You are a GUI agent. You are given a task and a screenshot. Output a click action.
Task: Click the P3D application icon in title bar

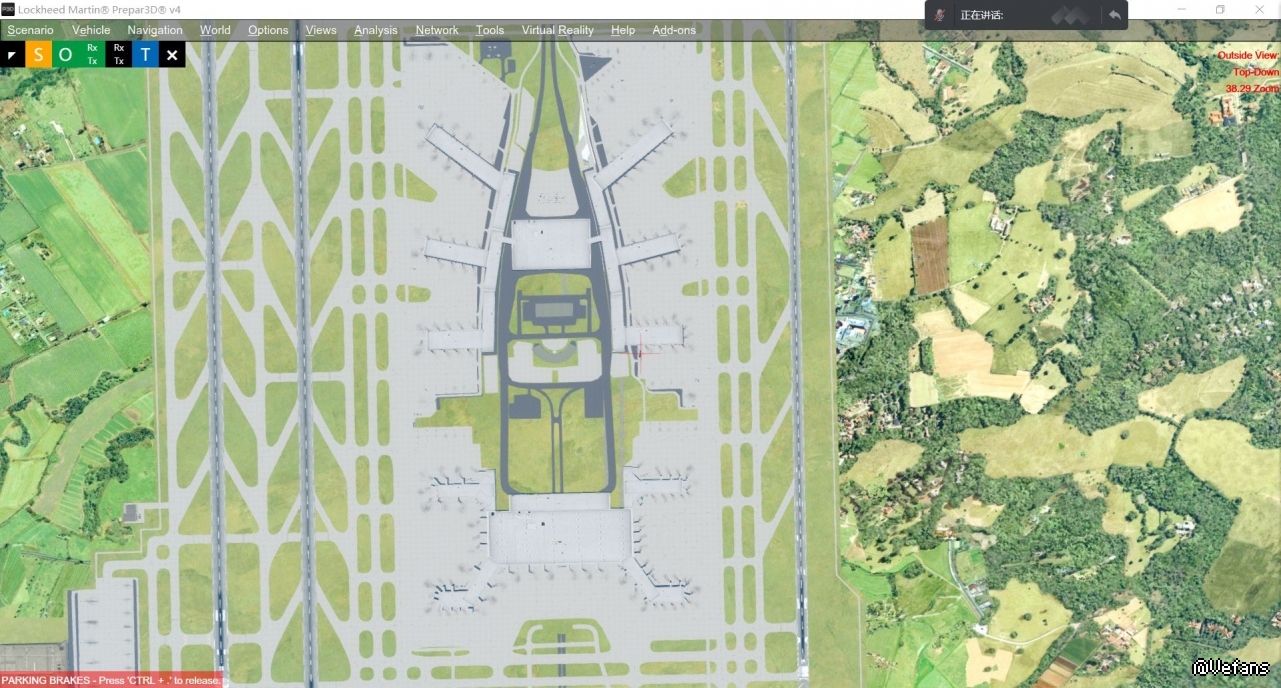[x=8, y=9]
